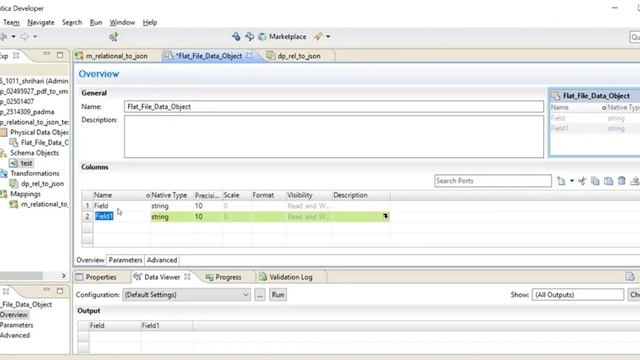Open the Help menu
640x360 pixels.
[x=150, y=22]
